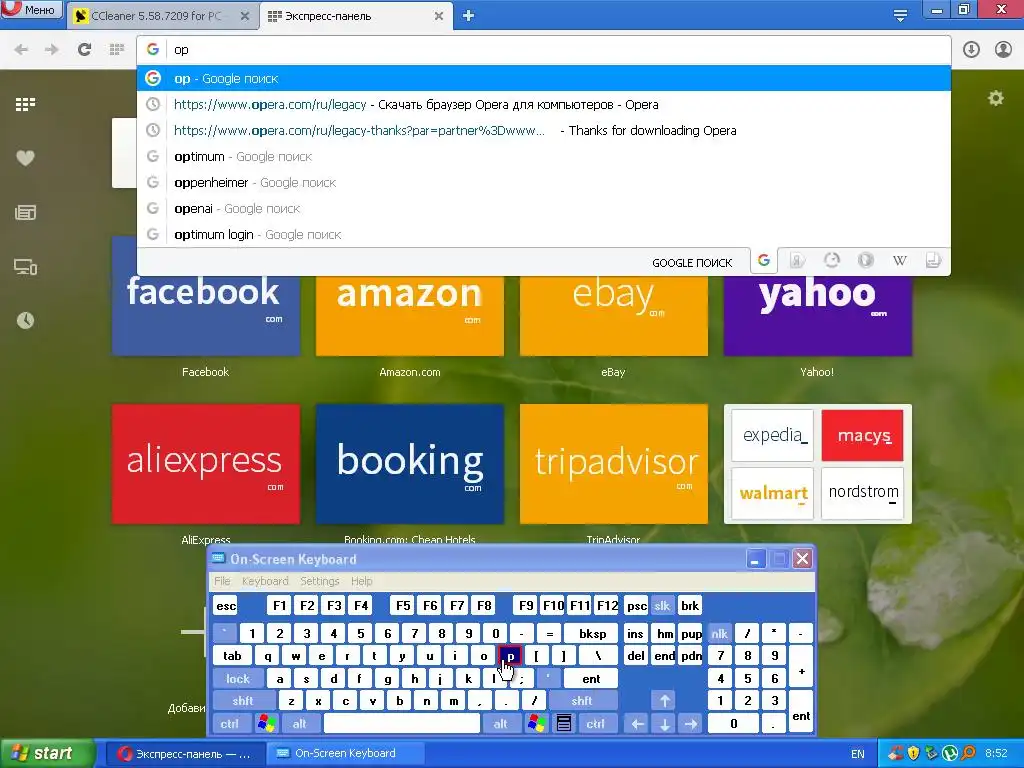Click the up arrow key on the keyboard
This screenshot has height=768, width=1024.
click(x=664, y=701)
